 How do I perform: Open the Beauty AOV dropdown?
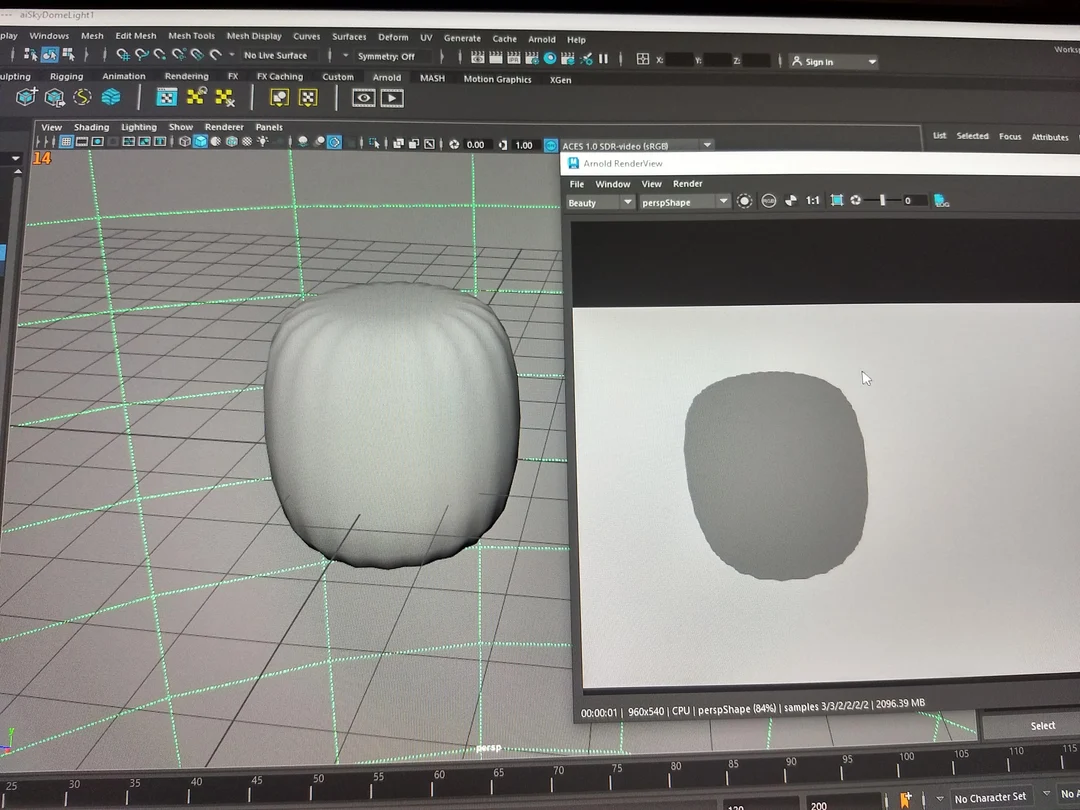point(598,200)
